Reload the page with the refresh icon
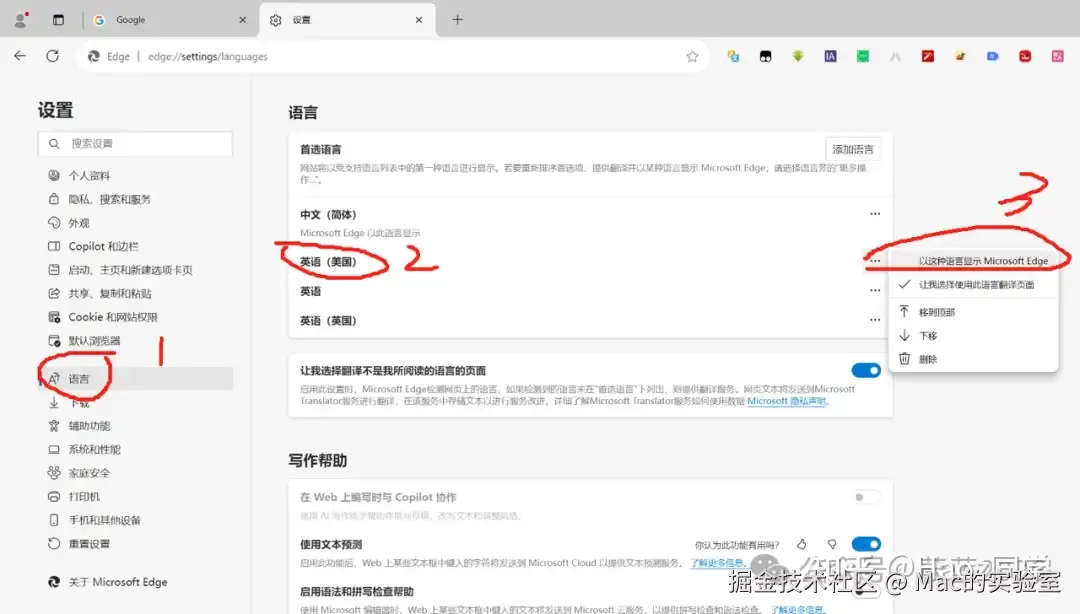This screenshot has width=1080, height=614. [x=52, y=56]
